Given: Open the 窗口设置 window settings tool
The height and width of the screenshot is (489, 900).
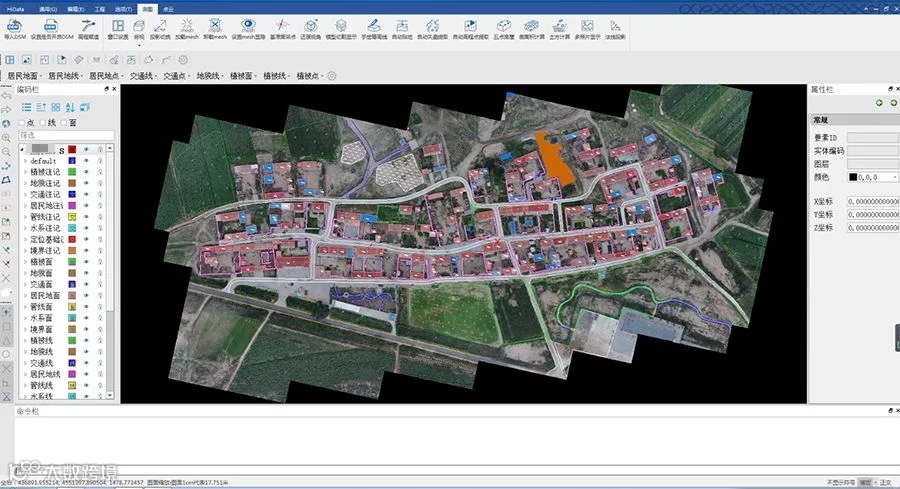Looking at the screenshot, I should pyautogui.click(x=116, y=27).
